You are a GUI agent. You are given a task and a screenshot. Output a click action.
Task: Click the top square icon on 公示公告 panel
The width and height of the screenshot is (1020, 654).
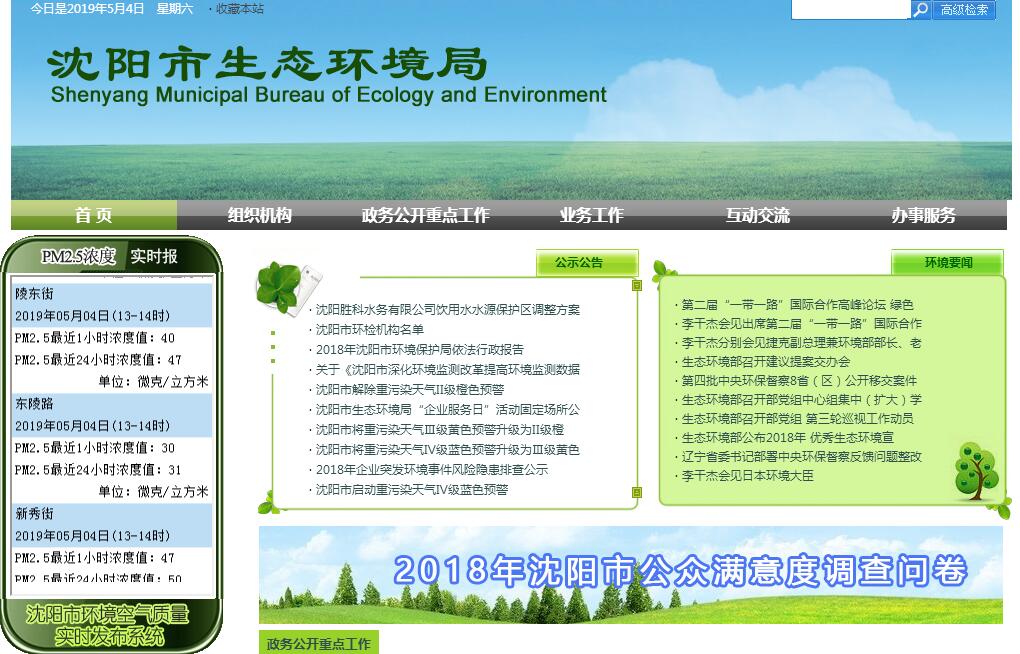click(637, 286)
